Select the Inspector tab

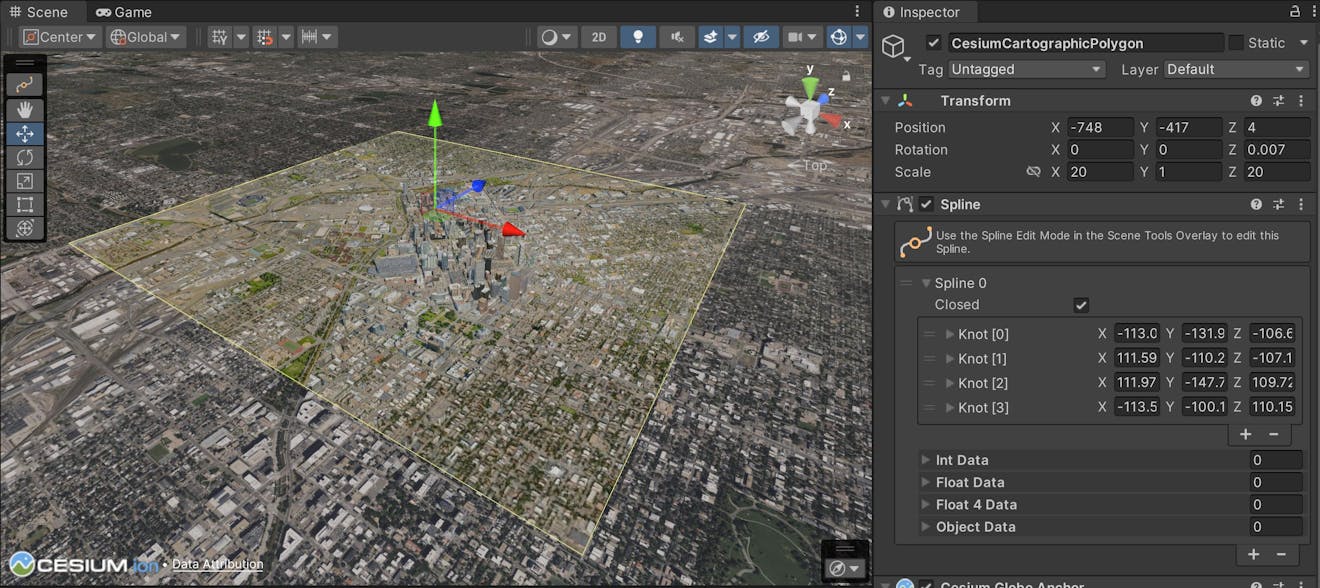coord(925,12)
